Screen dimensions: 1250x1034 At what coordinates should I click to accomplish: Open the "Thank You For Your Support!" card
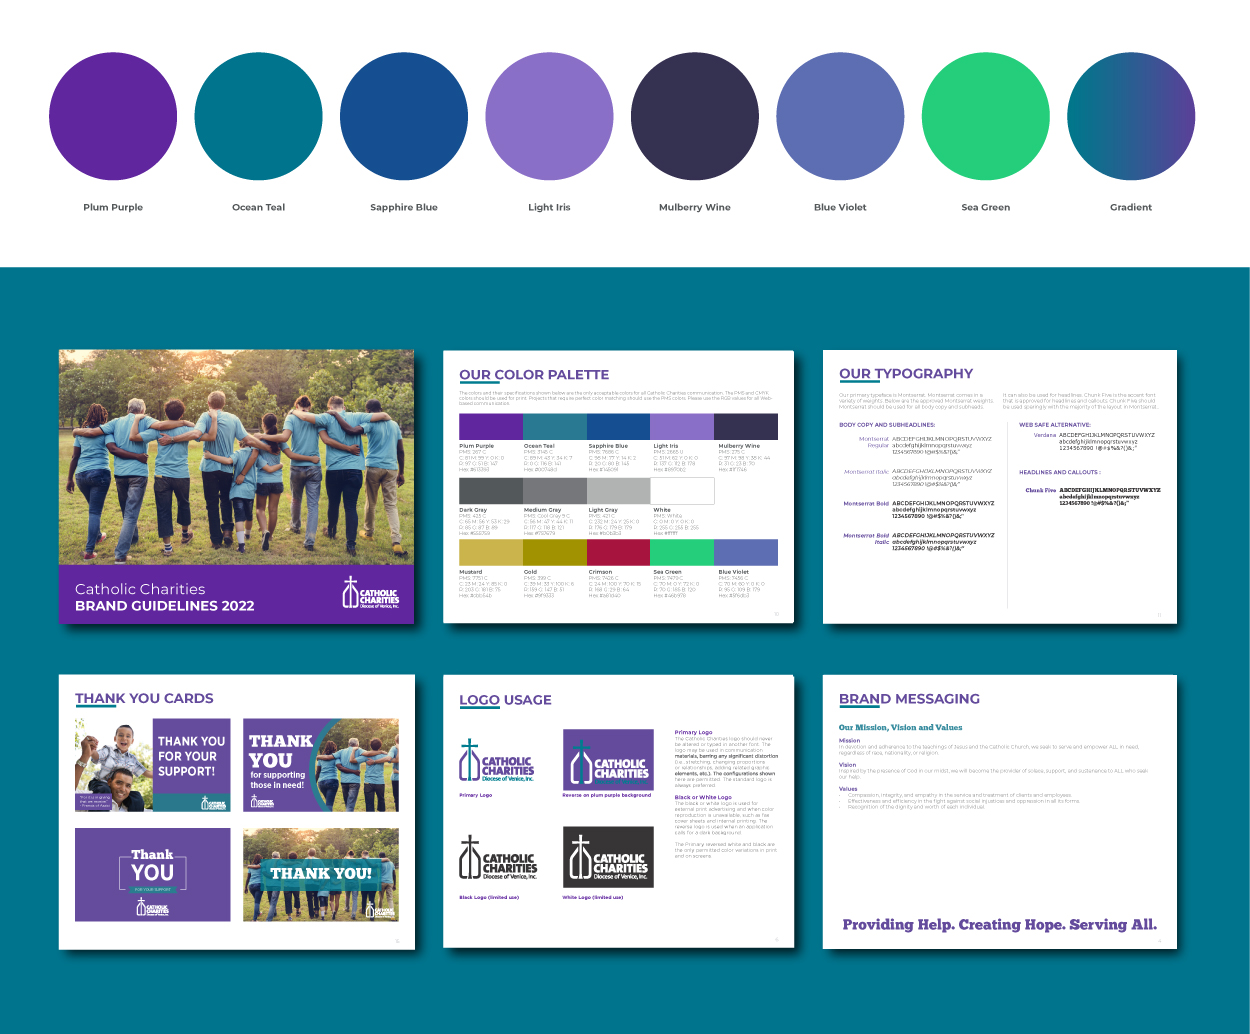point(152,765)
